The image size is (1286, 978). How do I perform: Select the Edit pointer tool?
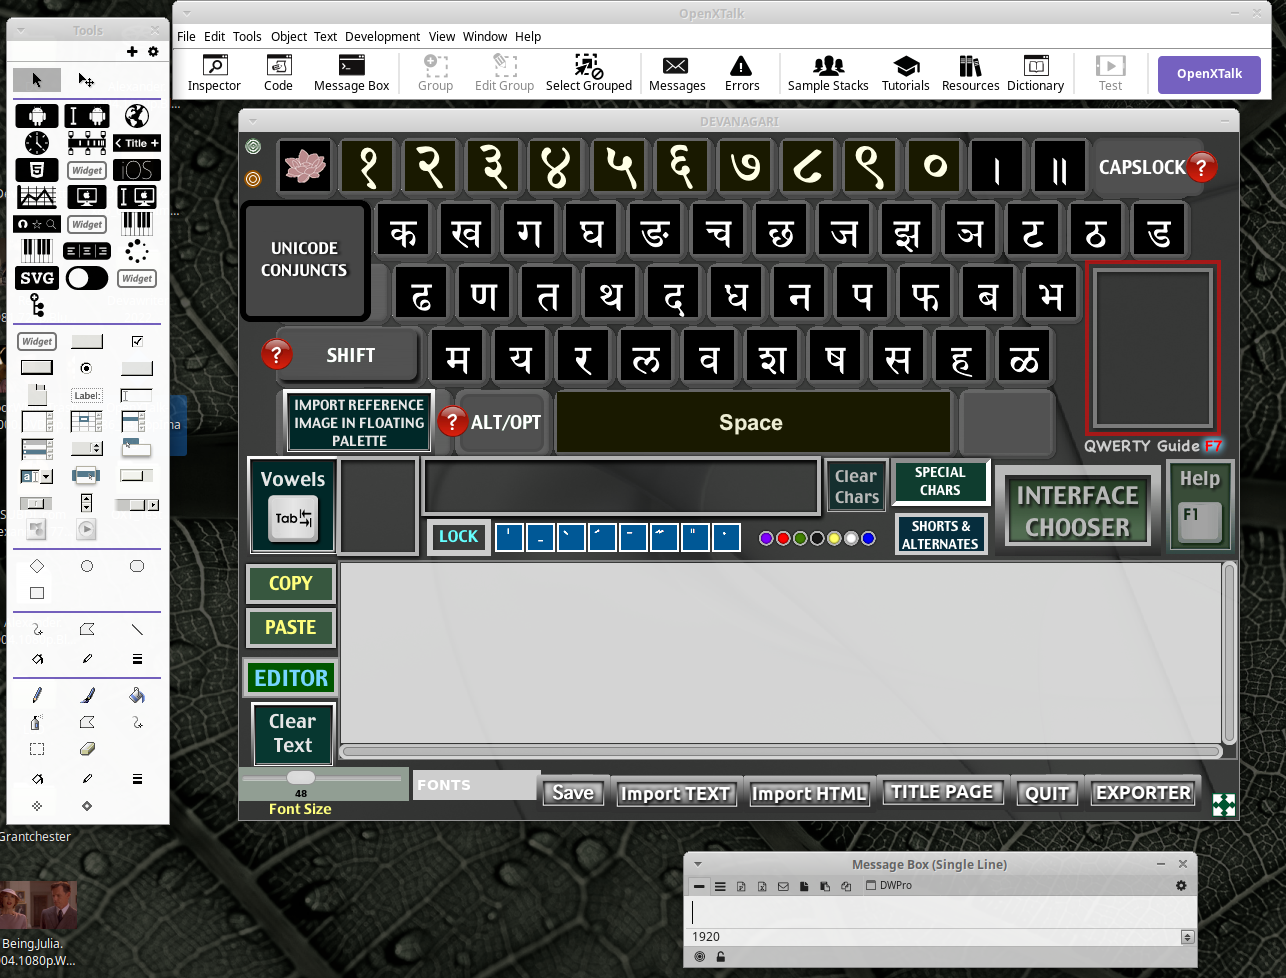(87, 80)
